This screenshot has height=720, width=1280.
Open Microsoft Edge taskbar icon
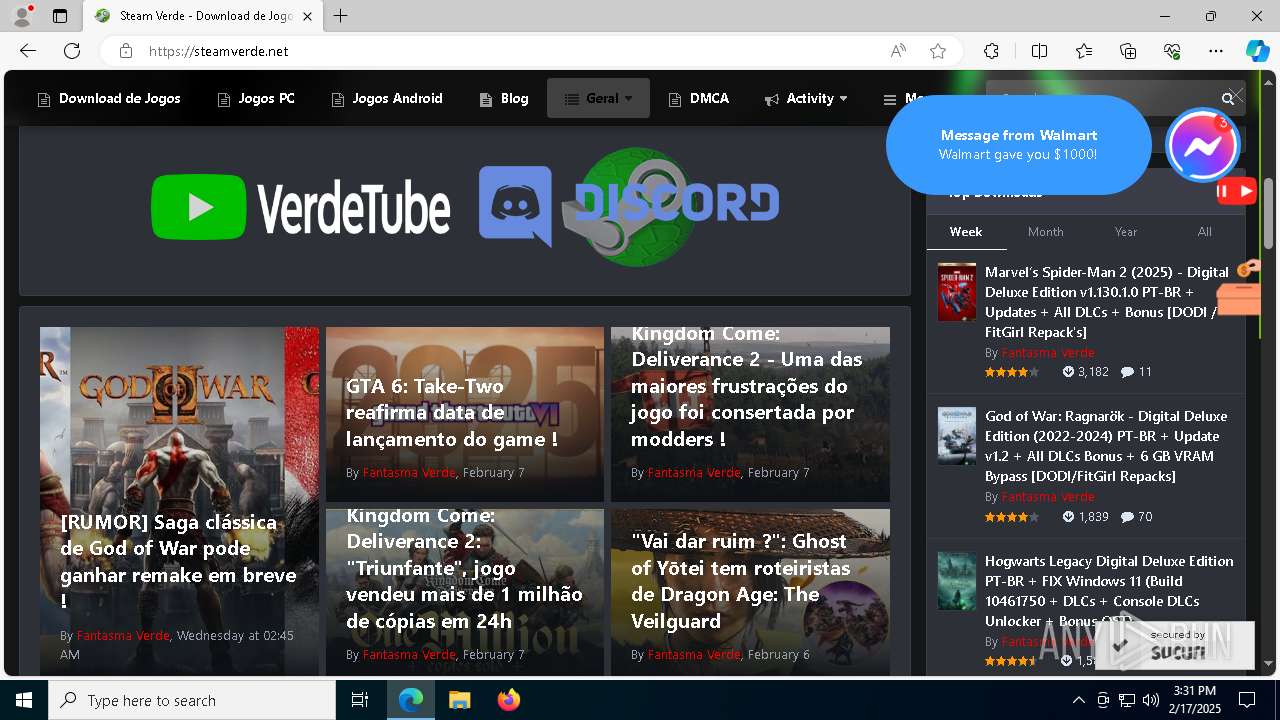(411, 700)
